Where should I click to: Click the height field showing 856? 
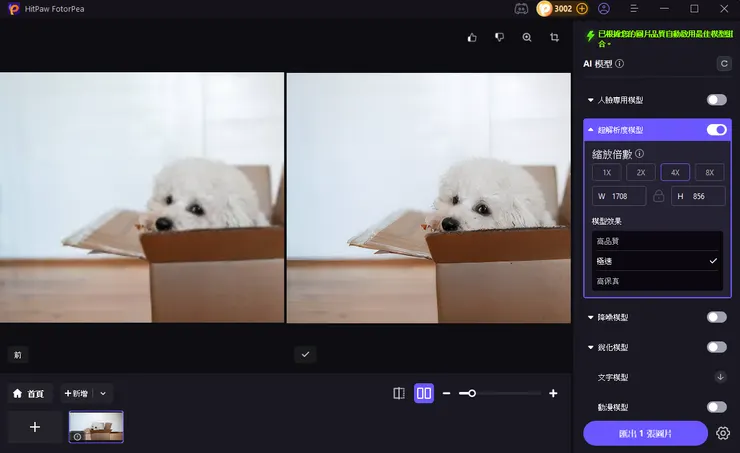point(698,196)
